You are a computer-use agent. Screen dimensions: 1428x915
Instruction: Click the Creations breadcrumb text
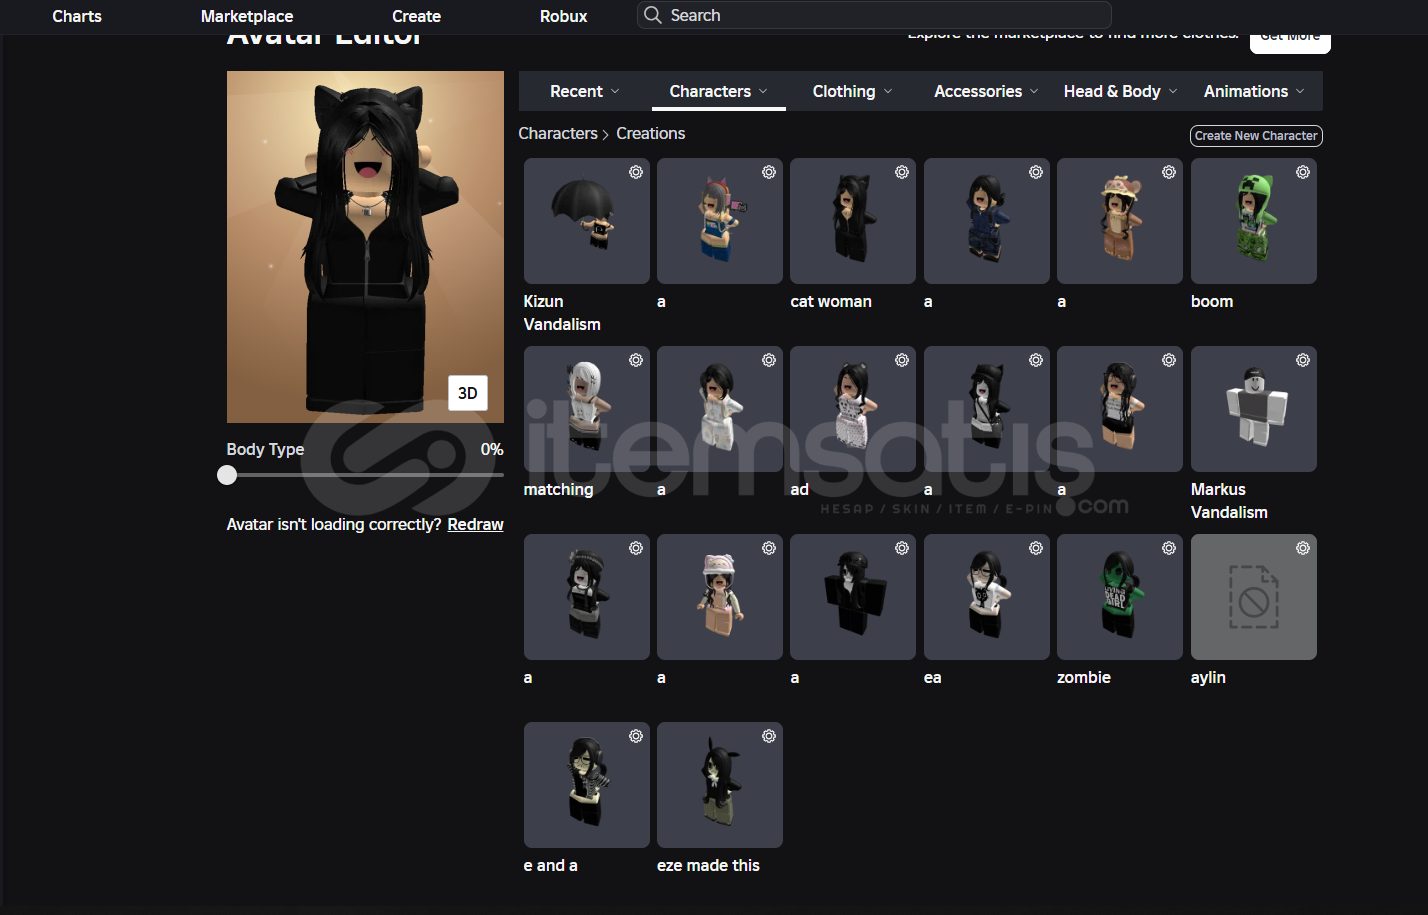point(651,133)
